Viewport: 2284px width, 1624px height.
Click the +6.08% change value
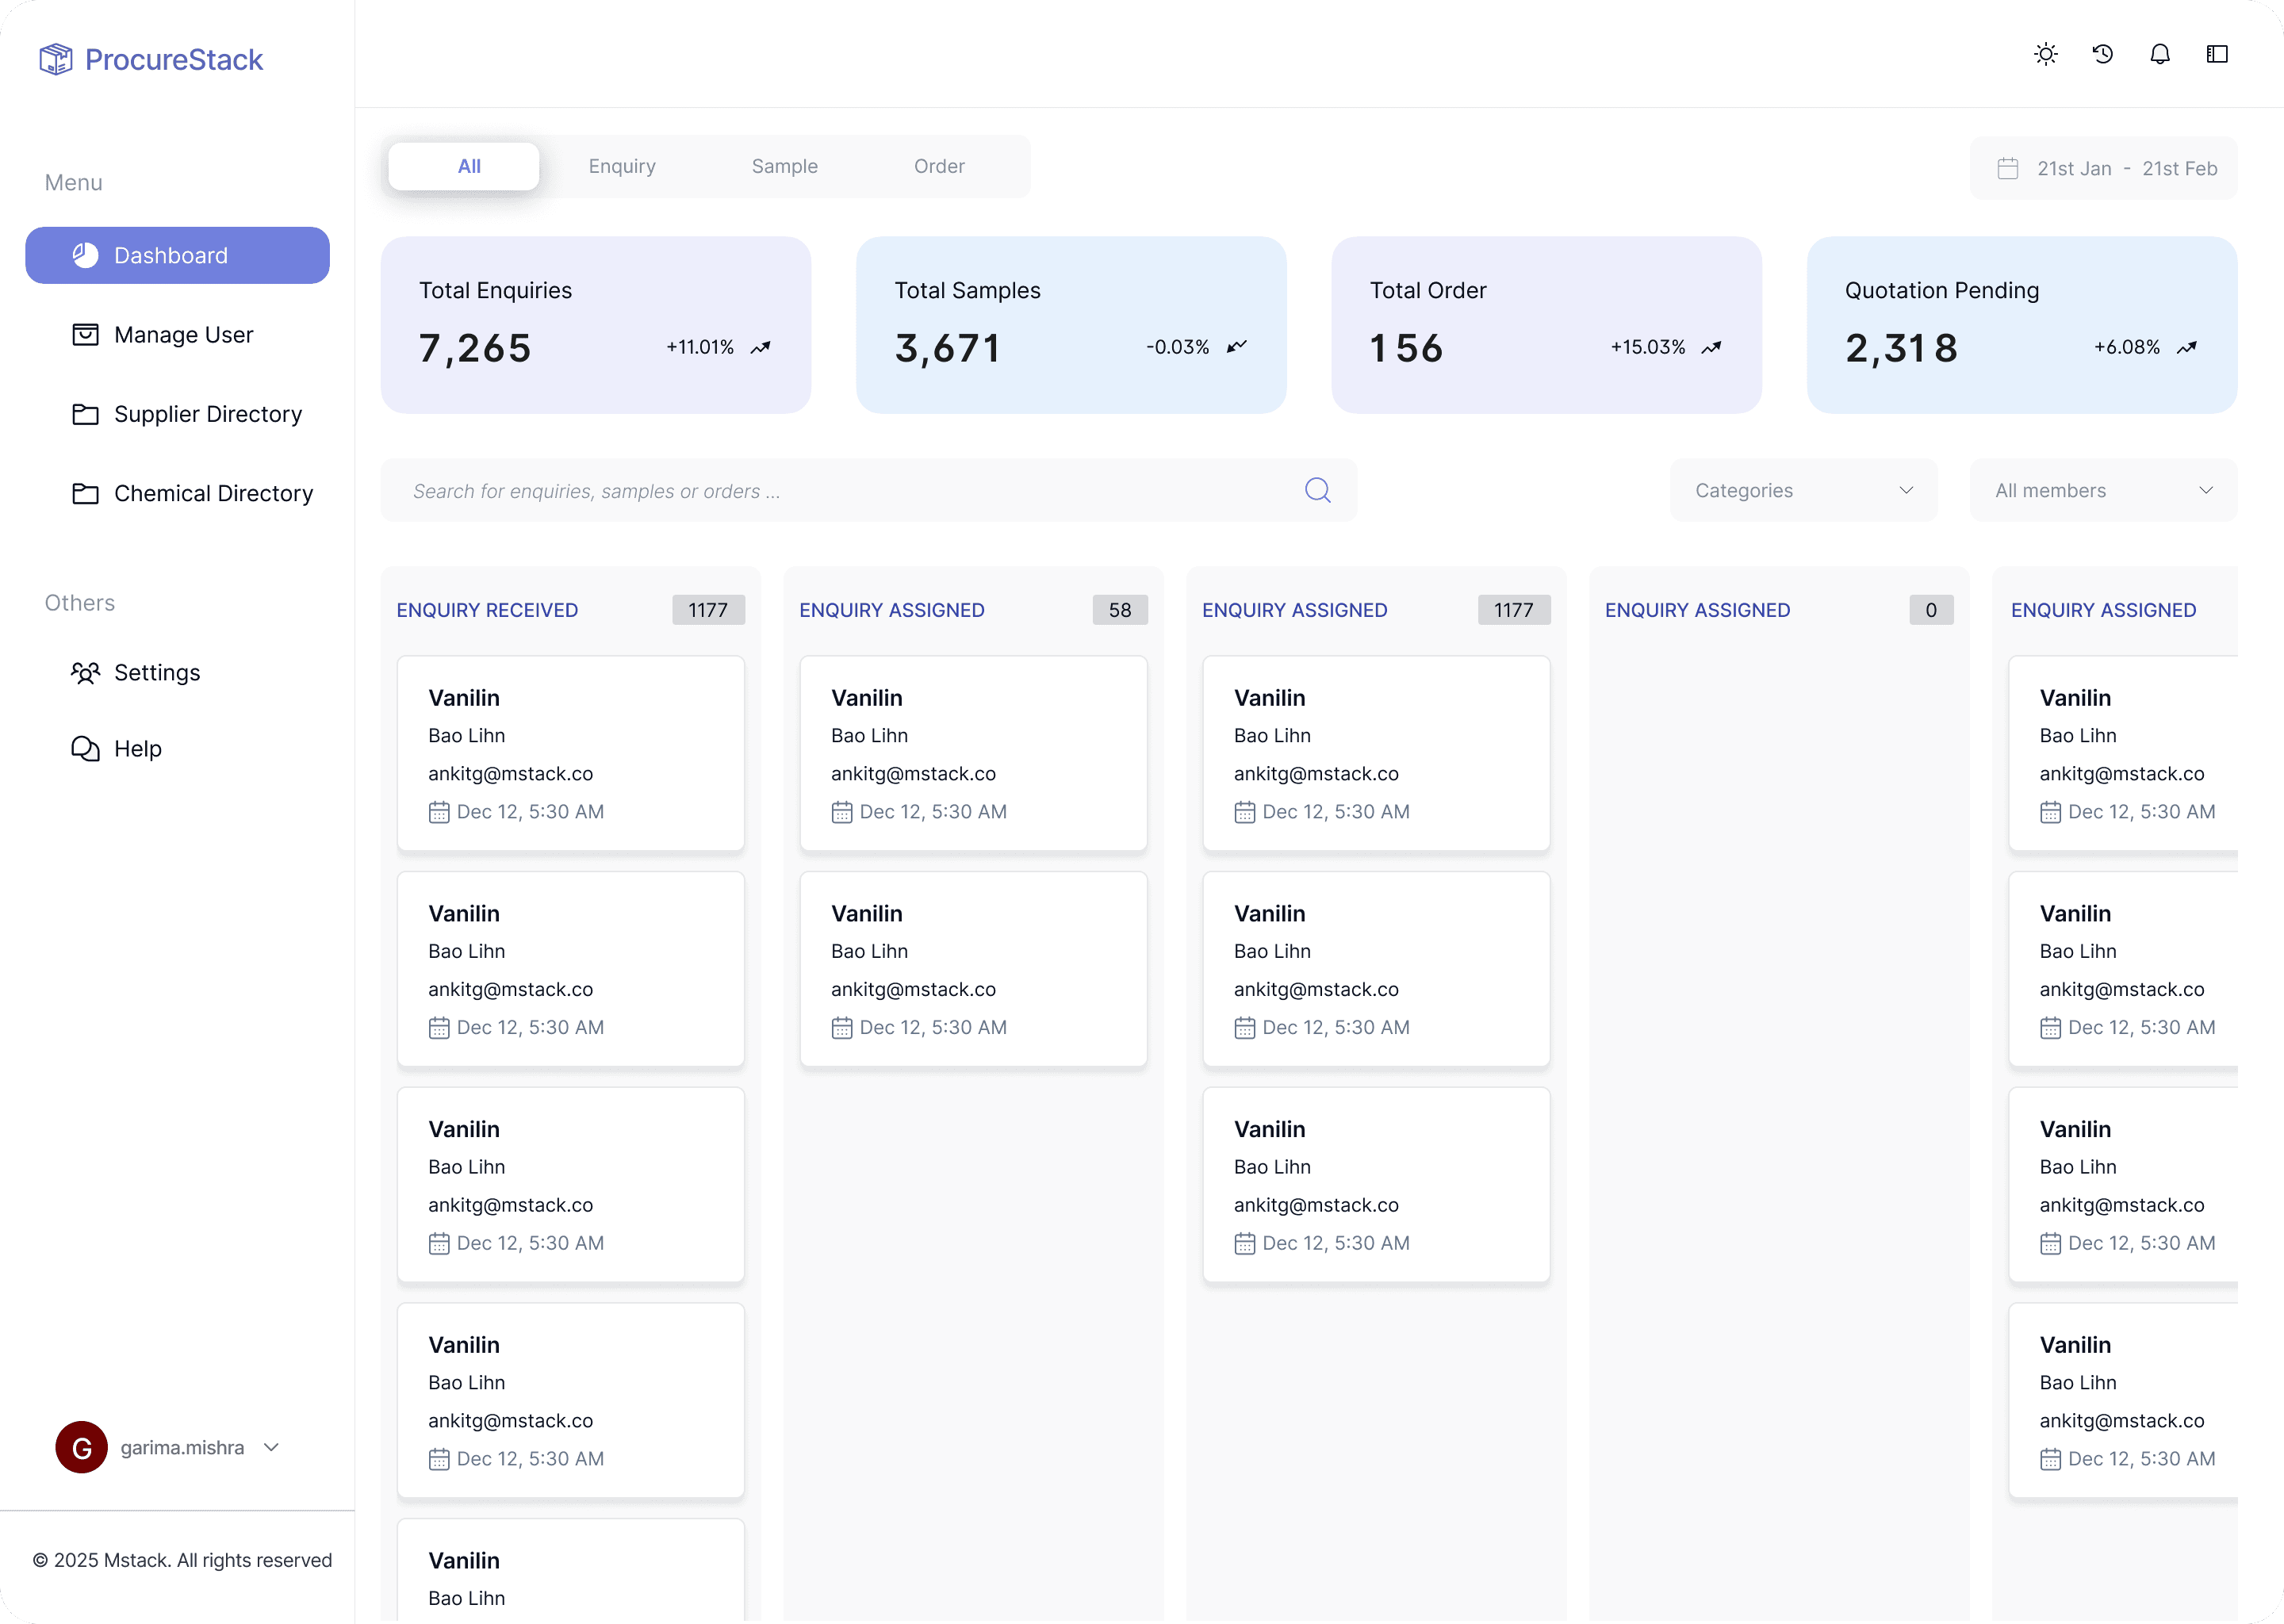click(2127, 347)
